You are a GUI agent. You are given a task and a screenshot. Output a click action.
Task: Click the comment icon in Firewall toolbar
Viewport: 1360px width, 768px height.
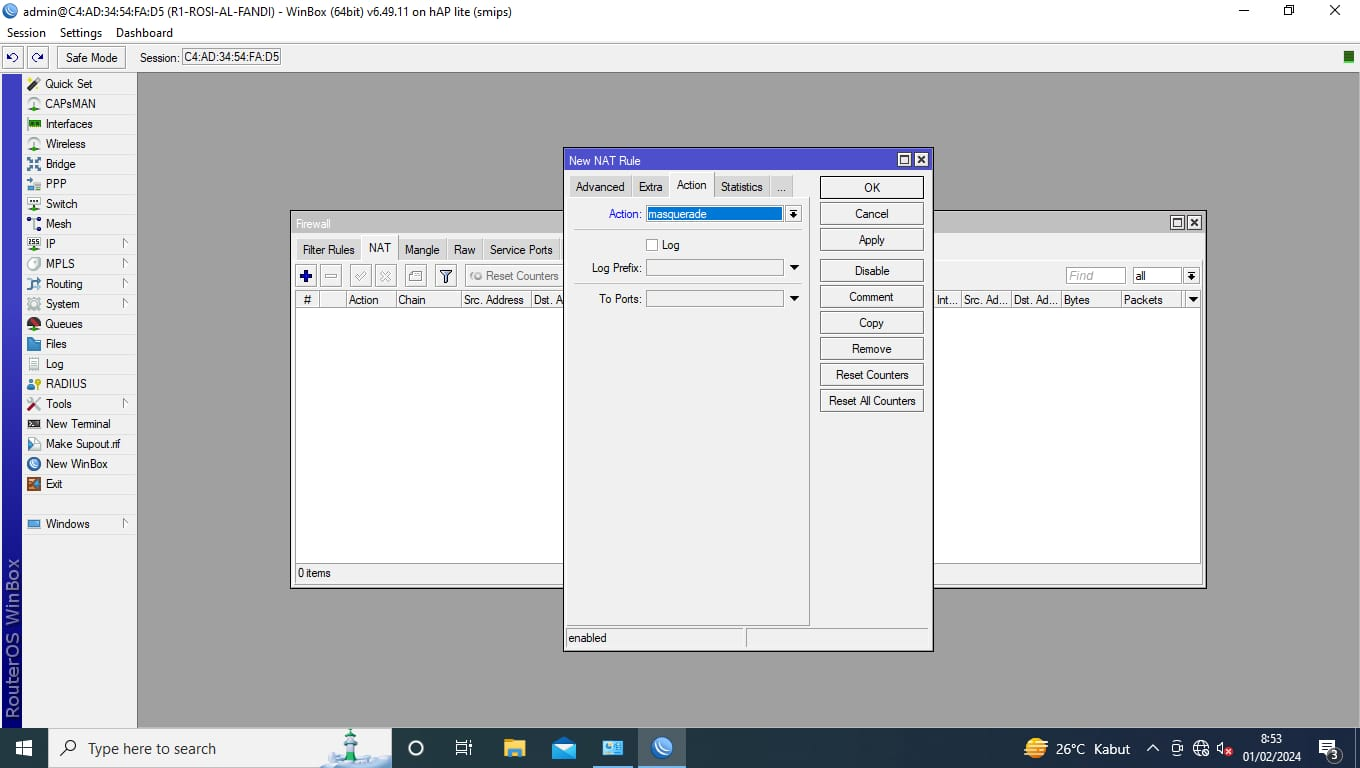point(416,276)
